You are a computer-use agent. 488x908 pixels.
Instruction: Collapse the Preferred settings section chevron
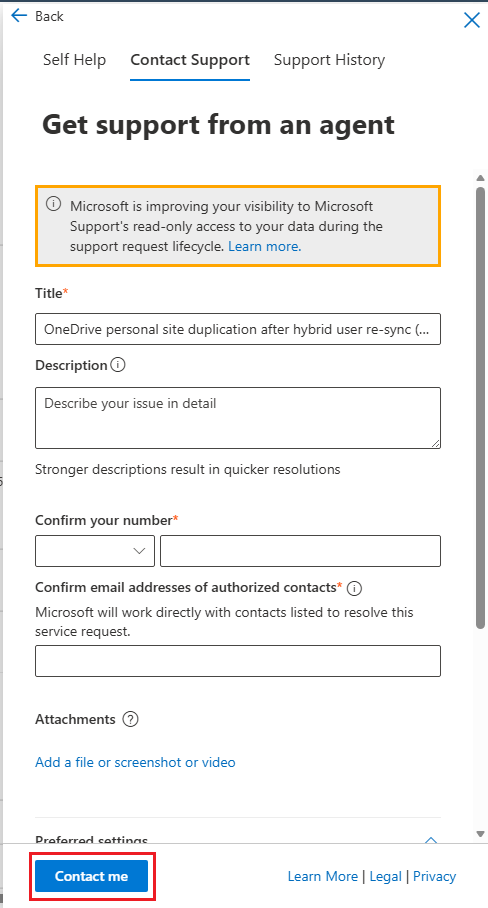coord(431,839)
